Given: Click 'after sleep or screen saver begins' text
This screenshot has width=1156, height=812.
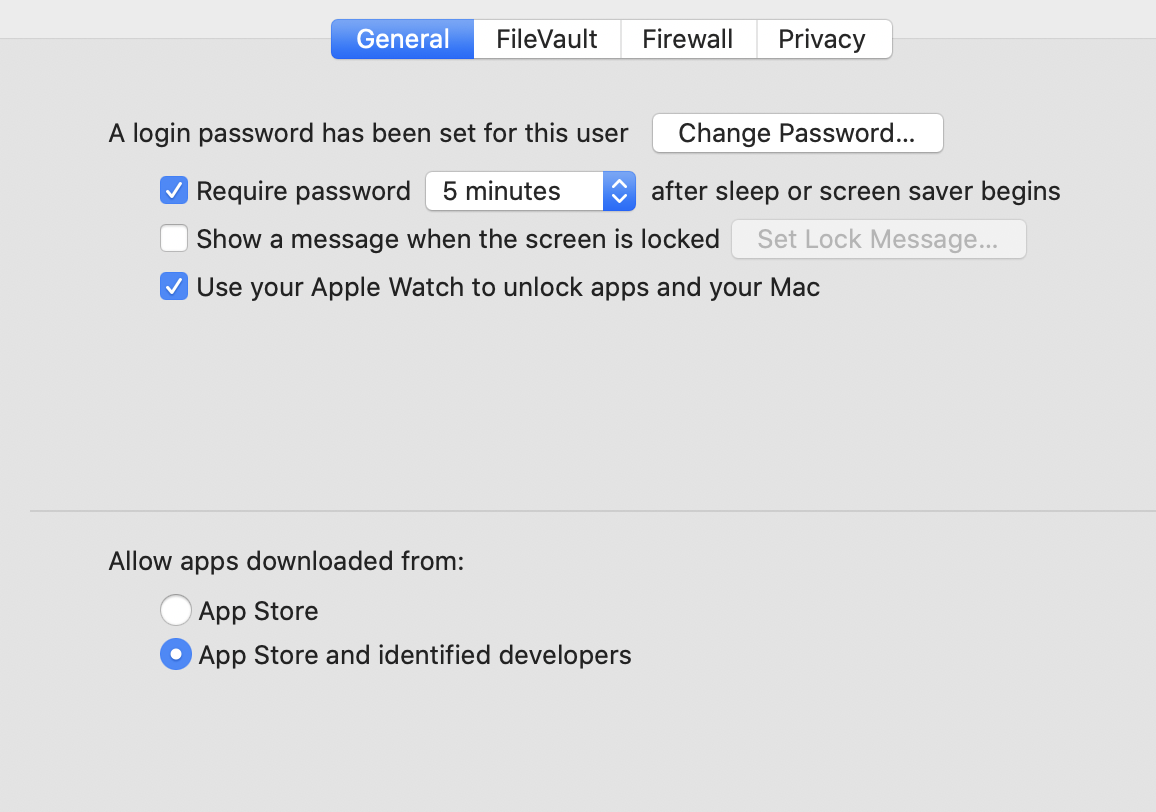Looking at the screenshot, I should pos(855,191).
